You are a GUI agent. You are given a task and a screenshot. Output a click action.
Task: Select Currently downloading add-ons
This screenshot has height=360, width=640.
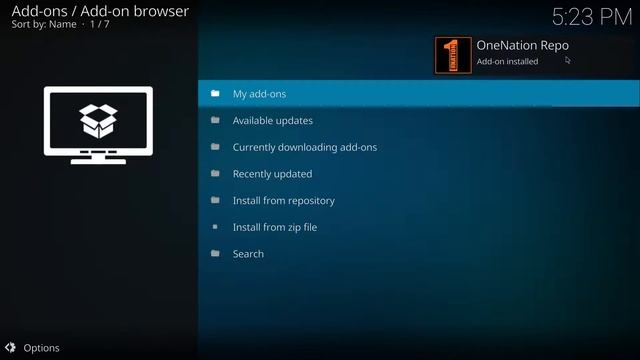point(419,147)
